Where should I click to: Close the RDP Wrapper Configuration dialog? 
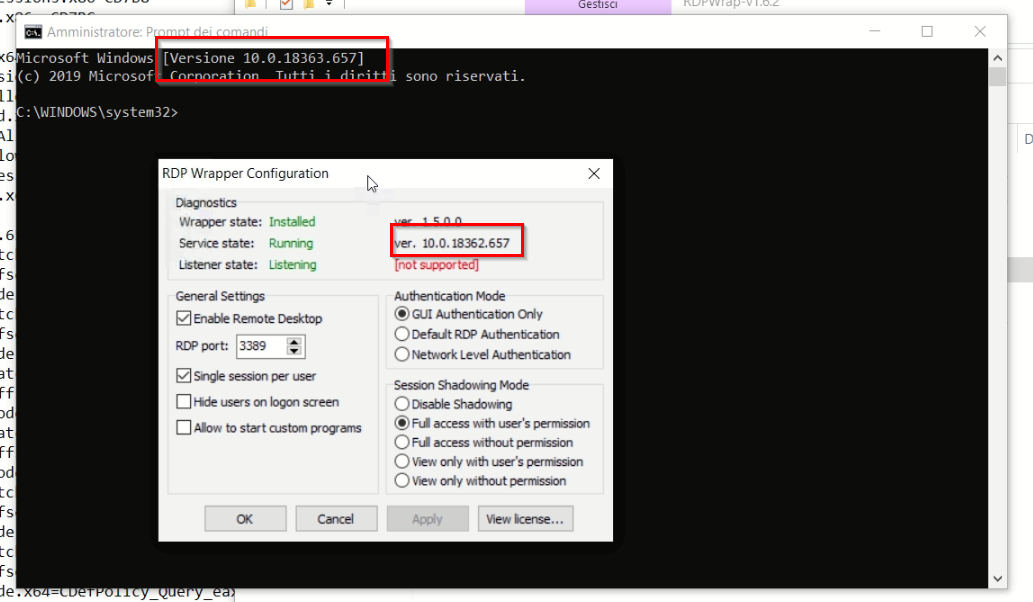594,173
